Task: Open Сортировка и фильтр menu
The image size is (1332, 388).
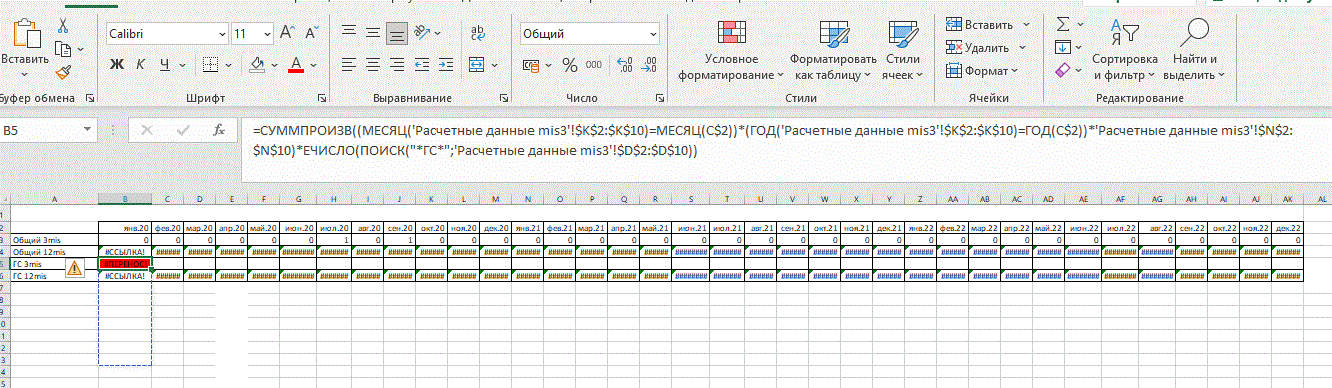Action: tap(1124, 50)
